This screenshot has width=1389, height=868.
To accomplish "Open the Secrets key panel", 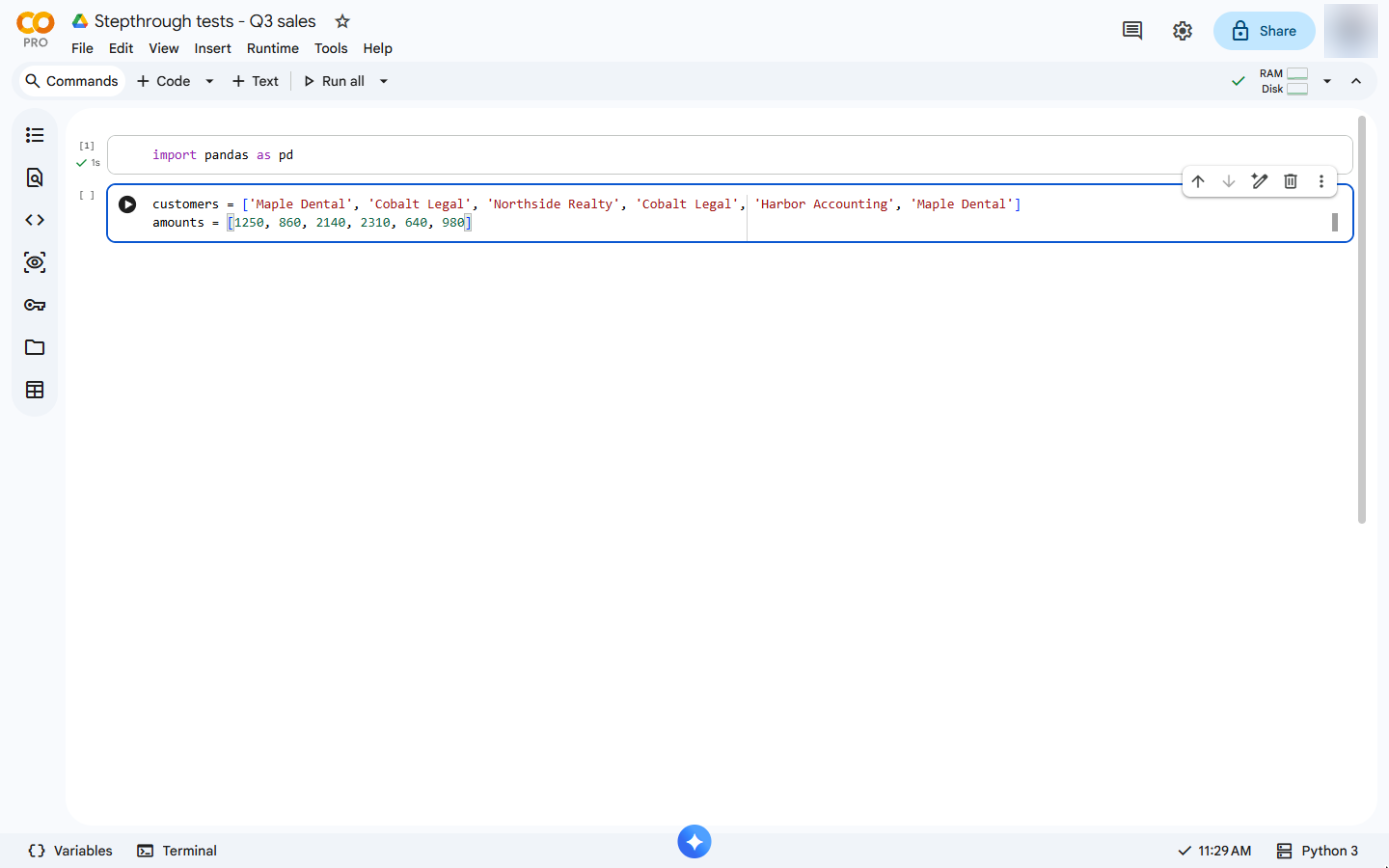I will coord(35,305).
